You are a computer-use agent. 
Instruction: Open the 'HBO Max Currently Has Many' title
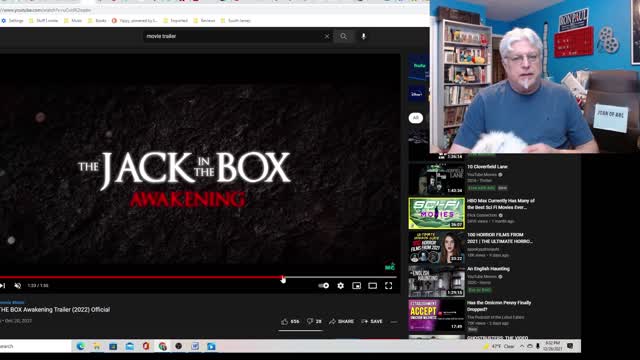click(x=501, y=204)
